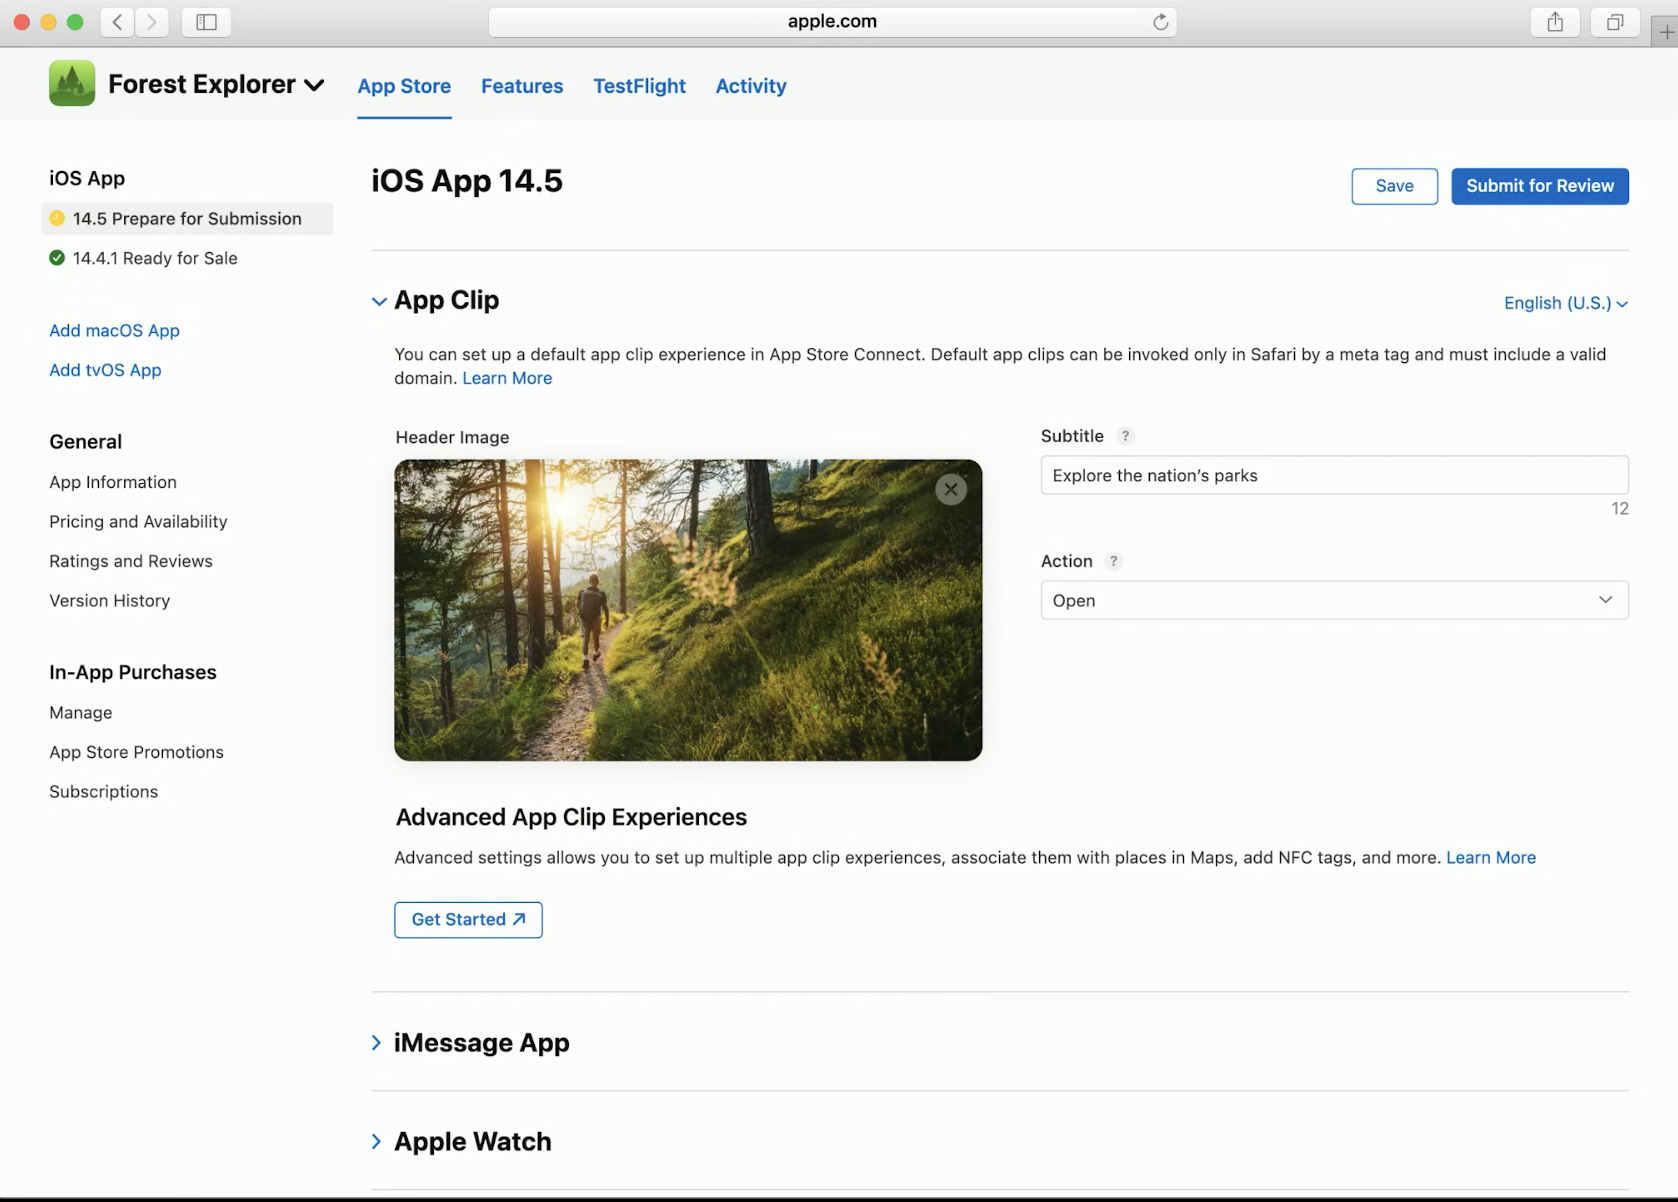
Task: Click Add tvOS App link
Action: point(105,370)
